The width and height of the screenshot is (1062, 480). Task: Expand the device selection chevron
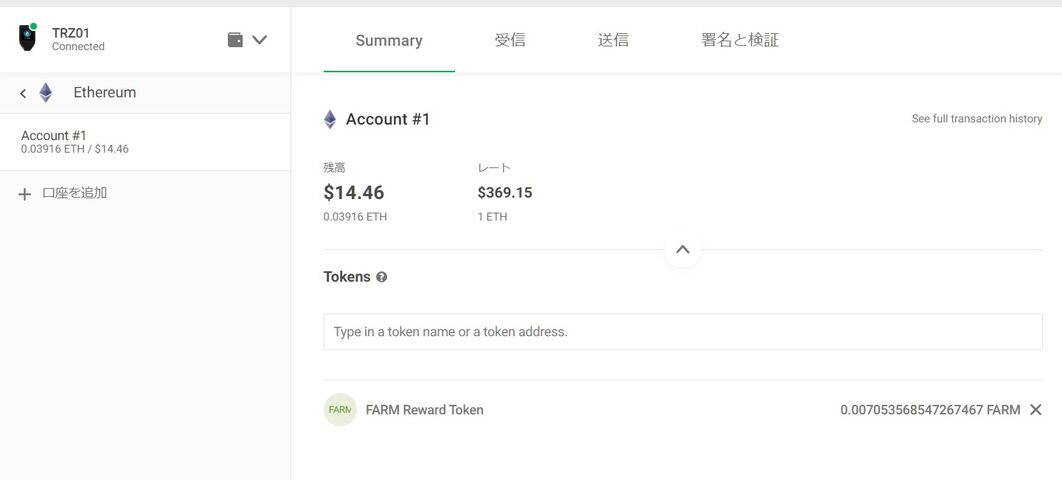259,40
